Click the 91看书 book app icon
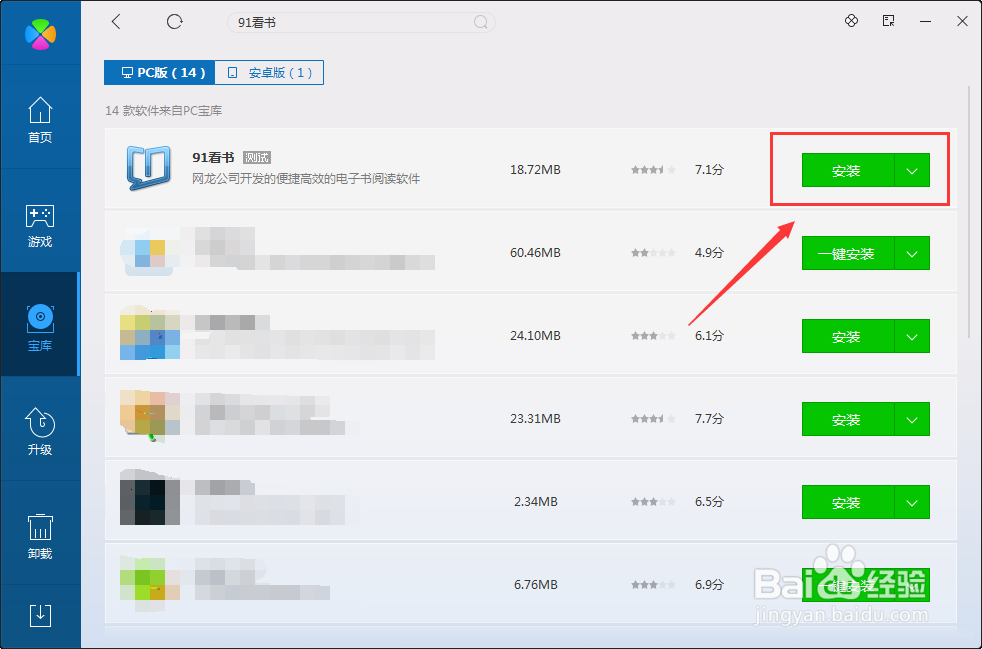Image resolution: width=982 pixels, height=649 pixels. coord(148,168)
